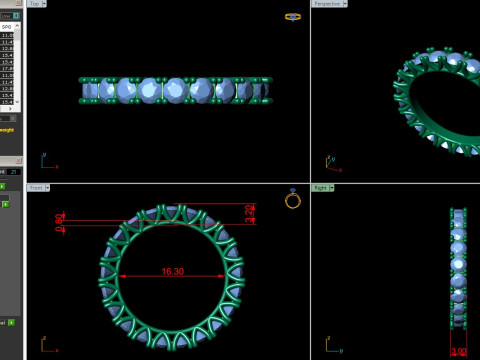This screenshot has height=360, width=480.
Task: Select the 17.8 row in gem list
Action: (x=7, y=69)
